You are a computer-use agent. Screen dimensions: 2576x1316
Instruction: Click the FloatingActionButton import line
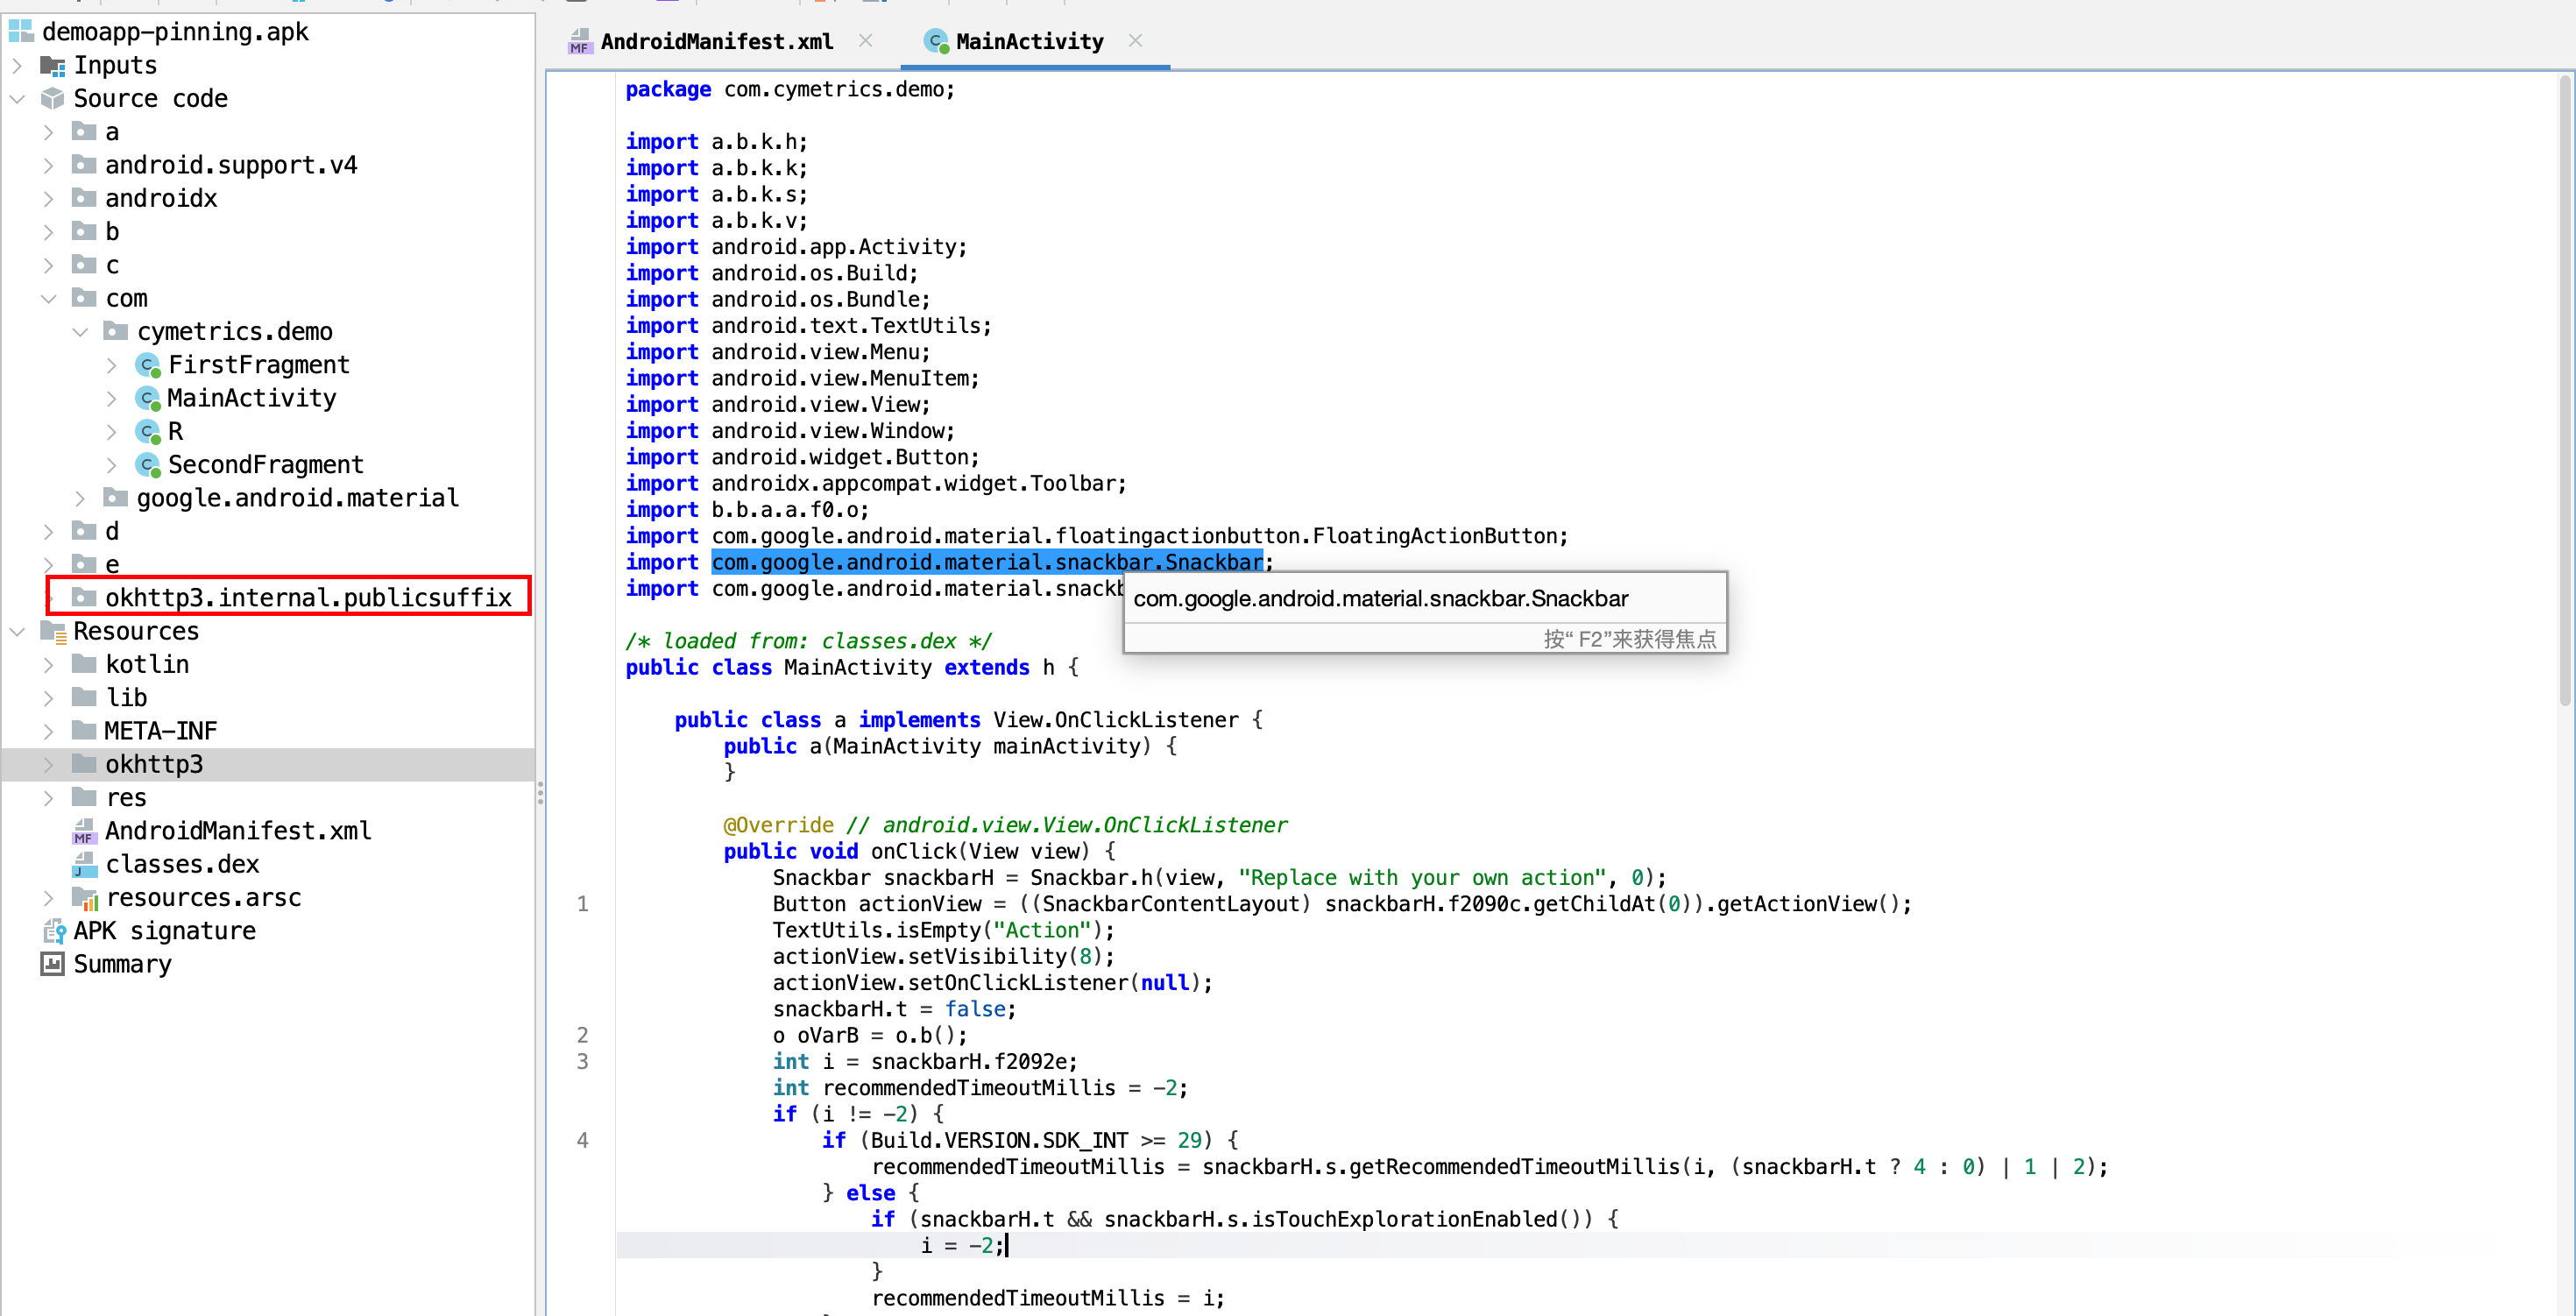[x=1097, y=536]
